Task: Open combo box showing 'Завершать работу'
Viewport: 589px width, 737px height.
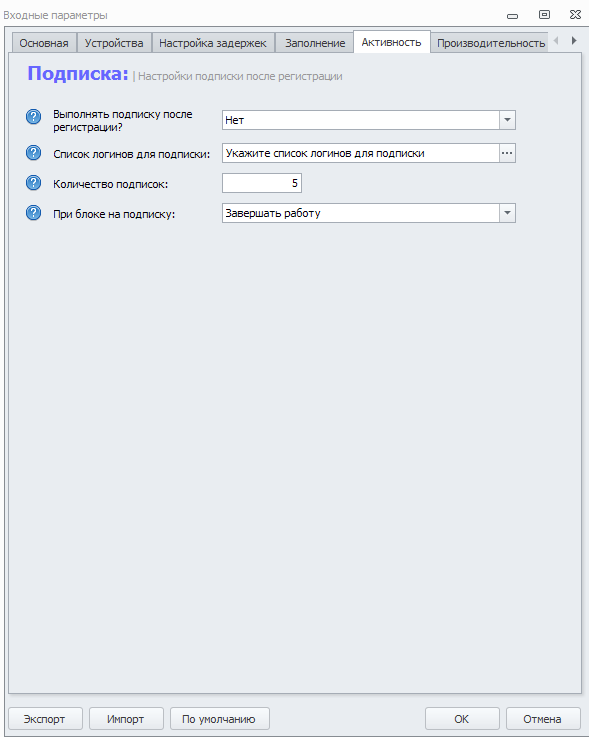Action: coord(369,213)
